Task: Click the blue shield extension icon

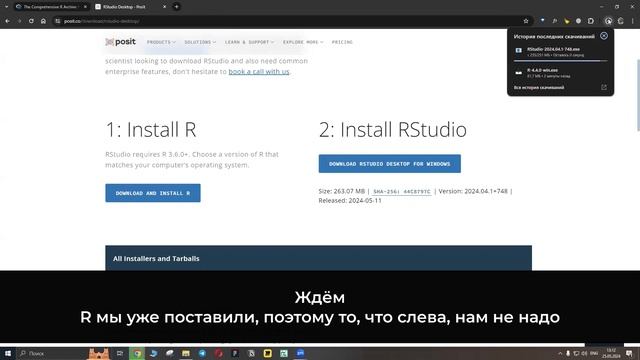Action: [x=542, y=20]
